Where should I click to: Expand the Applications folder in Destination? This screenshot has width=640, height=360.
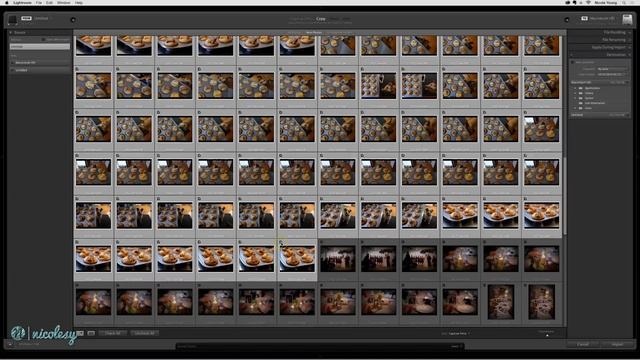tap(576, 88)
